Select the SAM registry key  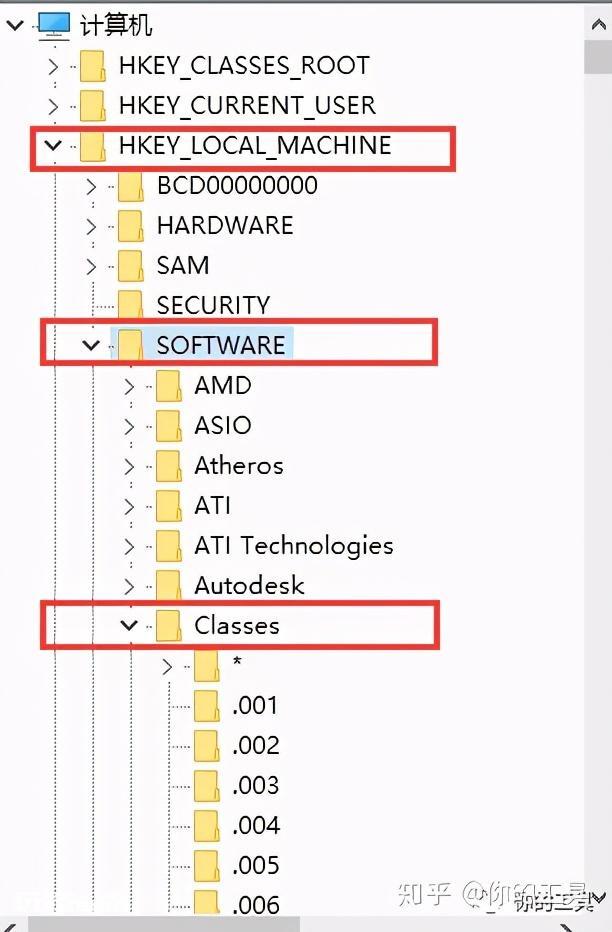183,265
